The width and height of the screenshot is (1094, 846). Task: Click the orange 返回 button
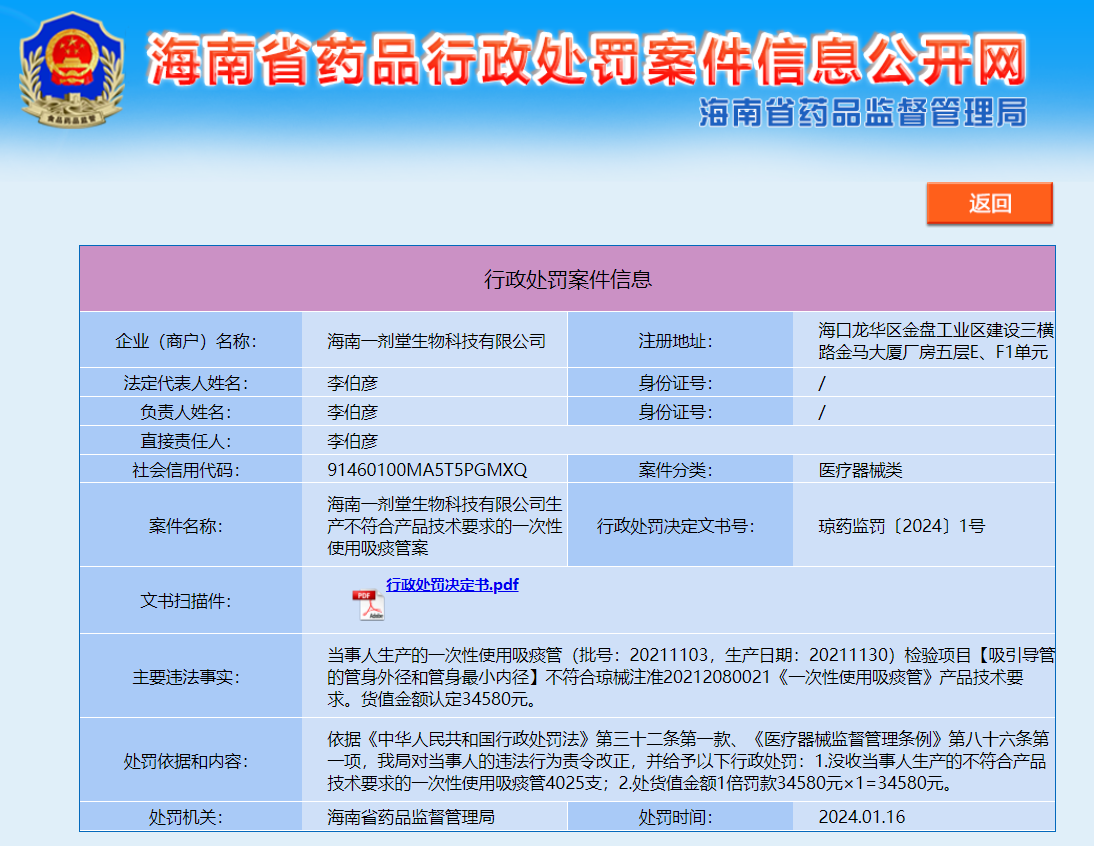989,203
